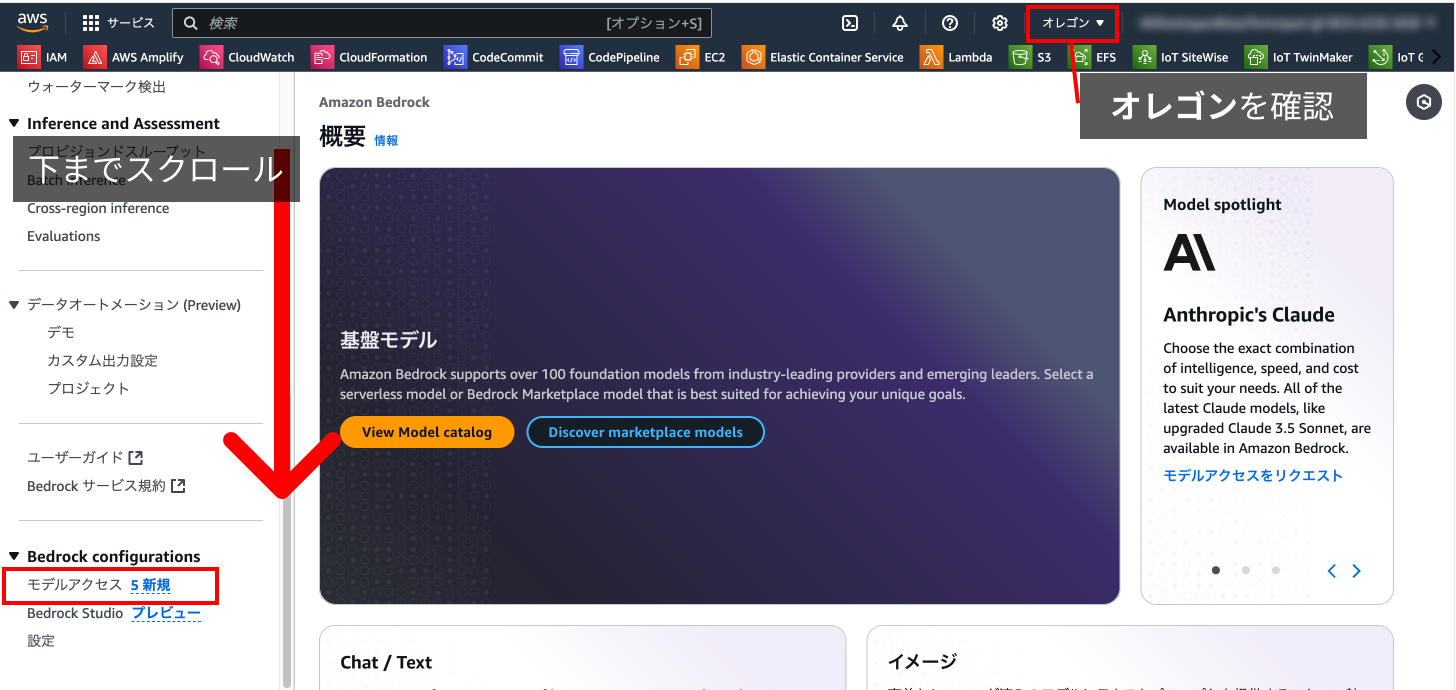Open the CloudWatch shortcut
Screen dimensions: 1456x690
(248, 57)
